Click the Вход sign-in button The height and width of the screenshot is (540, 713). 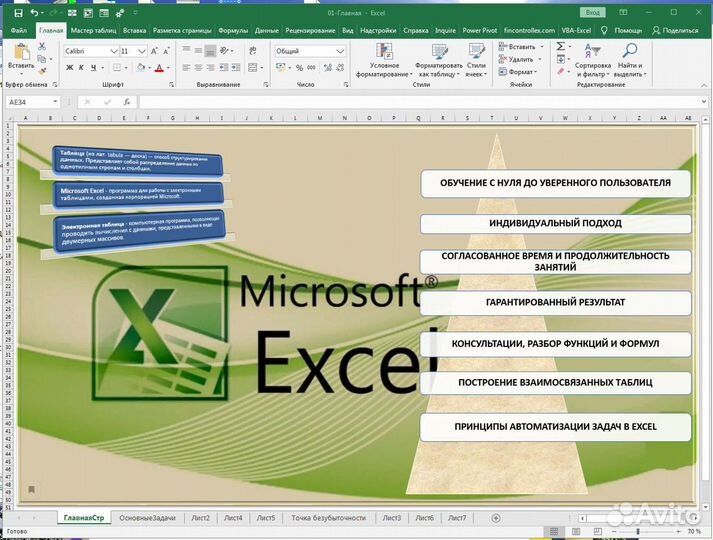click(x=592, y=12)
